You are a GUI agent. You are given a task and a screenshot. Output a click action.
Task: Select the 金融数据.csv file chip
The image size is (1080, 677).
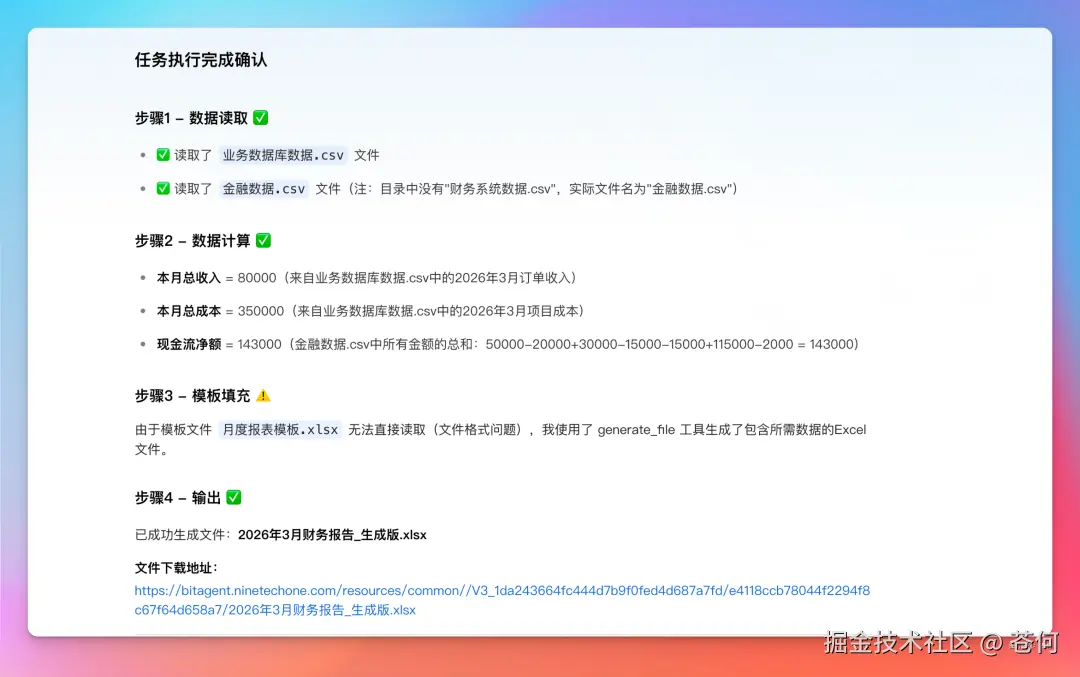click(263, 189)
